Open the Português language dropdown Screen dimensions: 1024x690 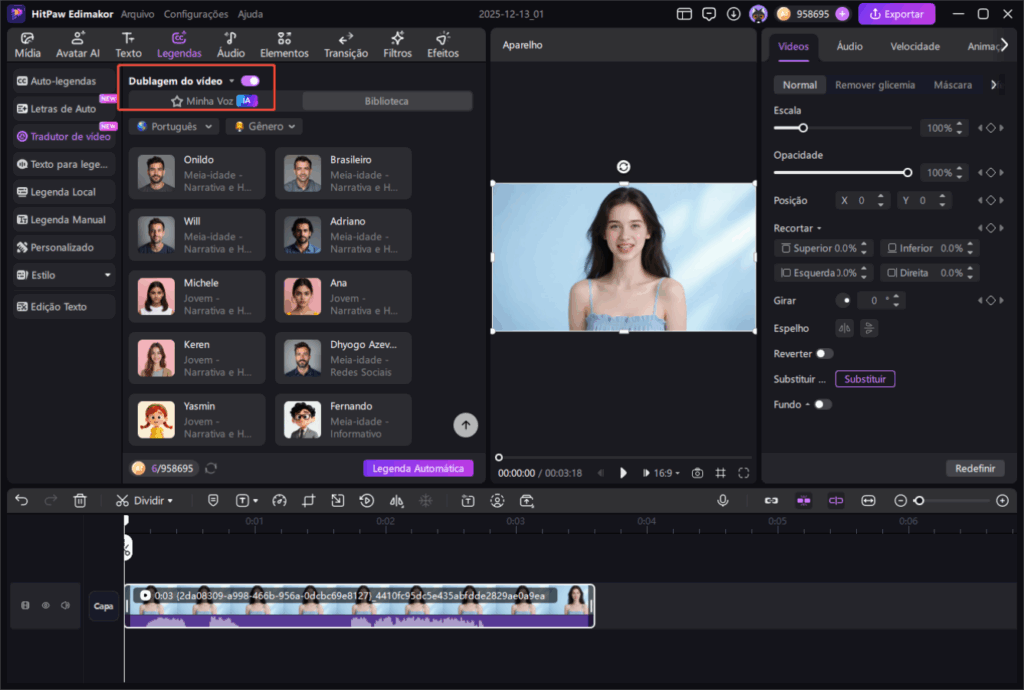175,127
